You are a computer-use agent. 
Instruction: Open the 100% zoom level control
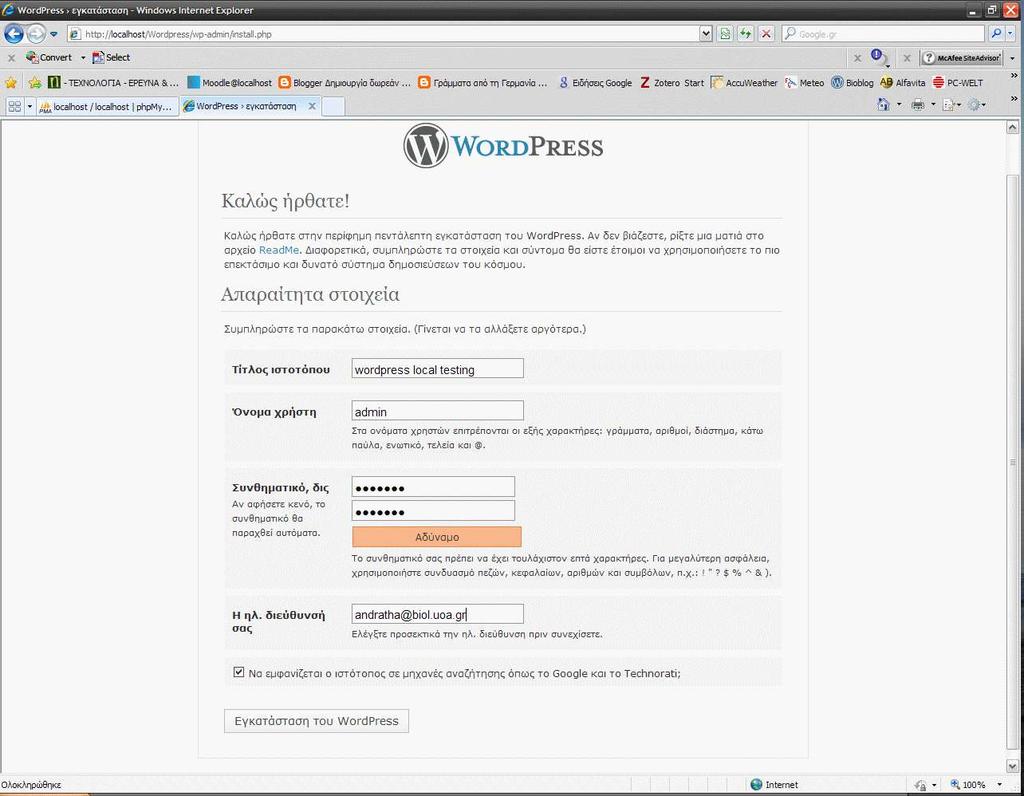click(976, 785)
